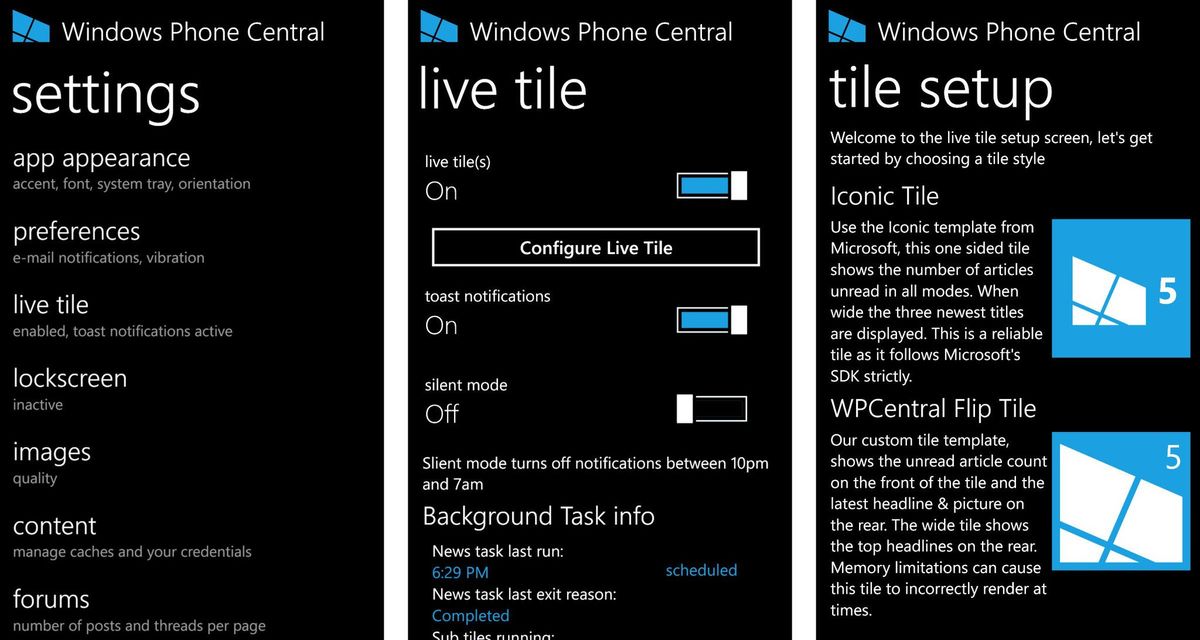Click the Completed exit reason
The image size is (1200, 640).
pyautogui.click(x=470, y=615)
